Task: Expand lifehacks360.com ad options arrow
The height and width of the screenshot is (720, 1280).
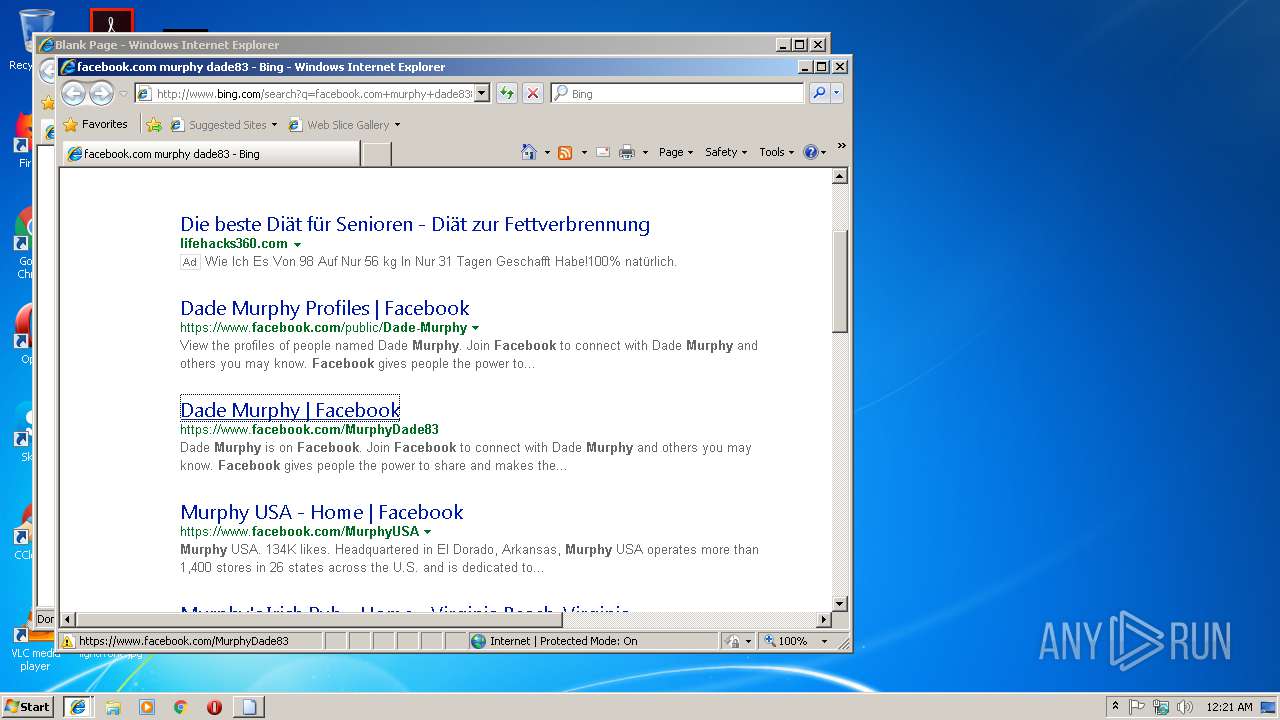Action: coord(297,244)
